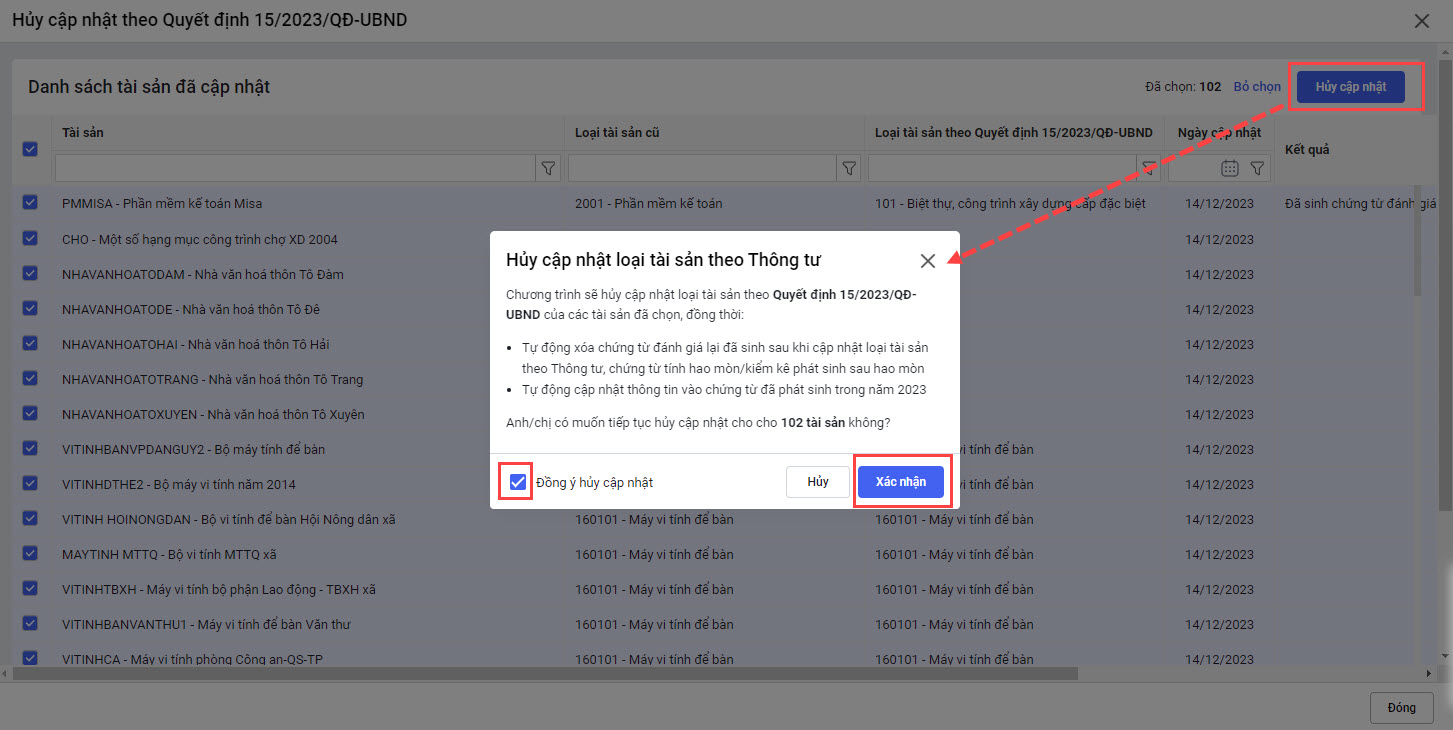Click 'VITINHTBXH - Máy vi tính bộ phận Lao động'
The image size is (1453, 730).
(x=219, y=589)
